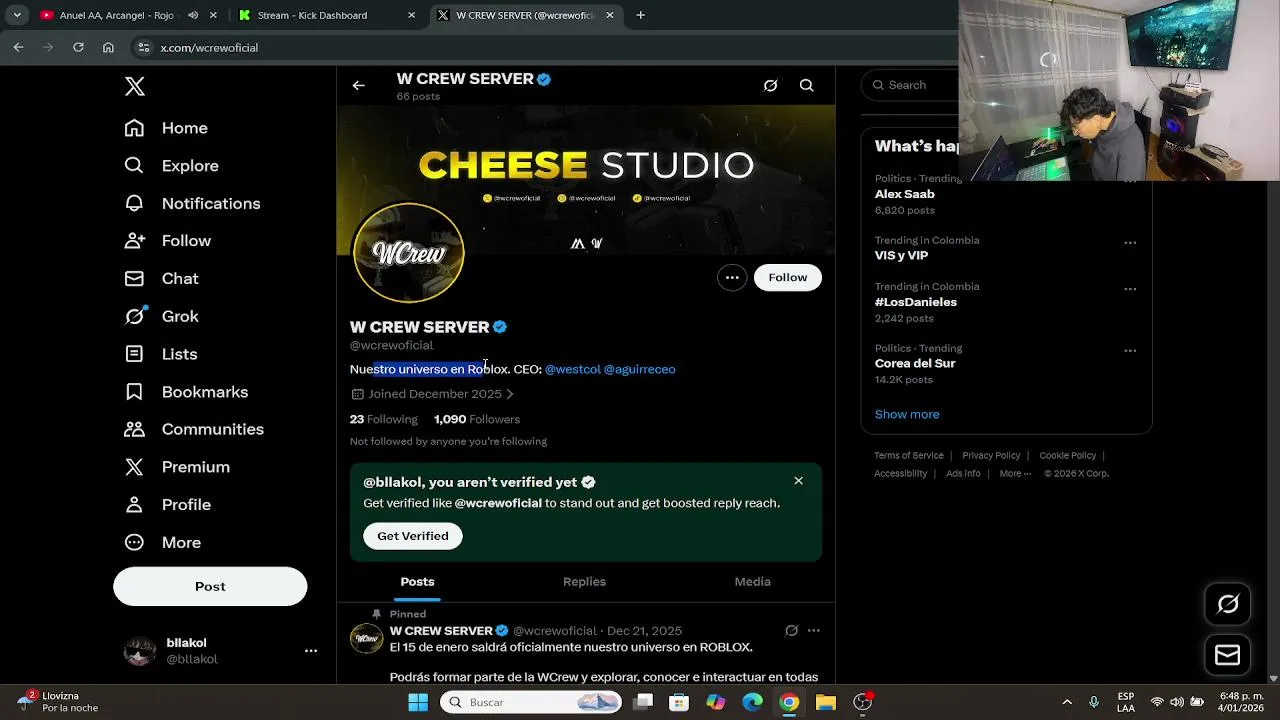Screen dimensions: 1280x720
Task: Open Premium from the sidebar
Action: point(176,467)
